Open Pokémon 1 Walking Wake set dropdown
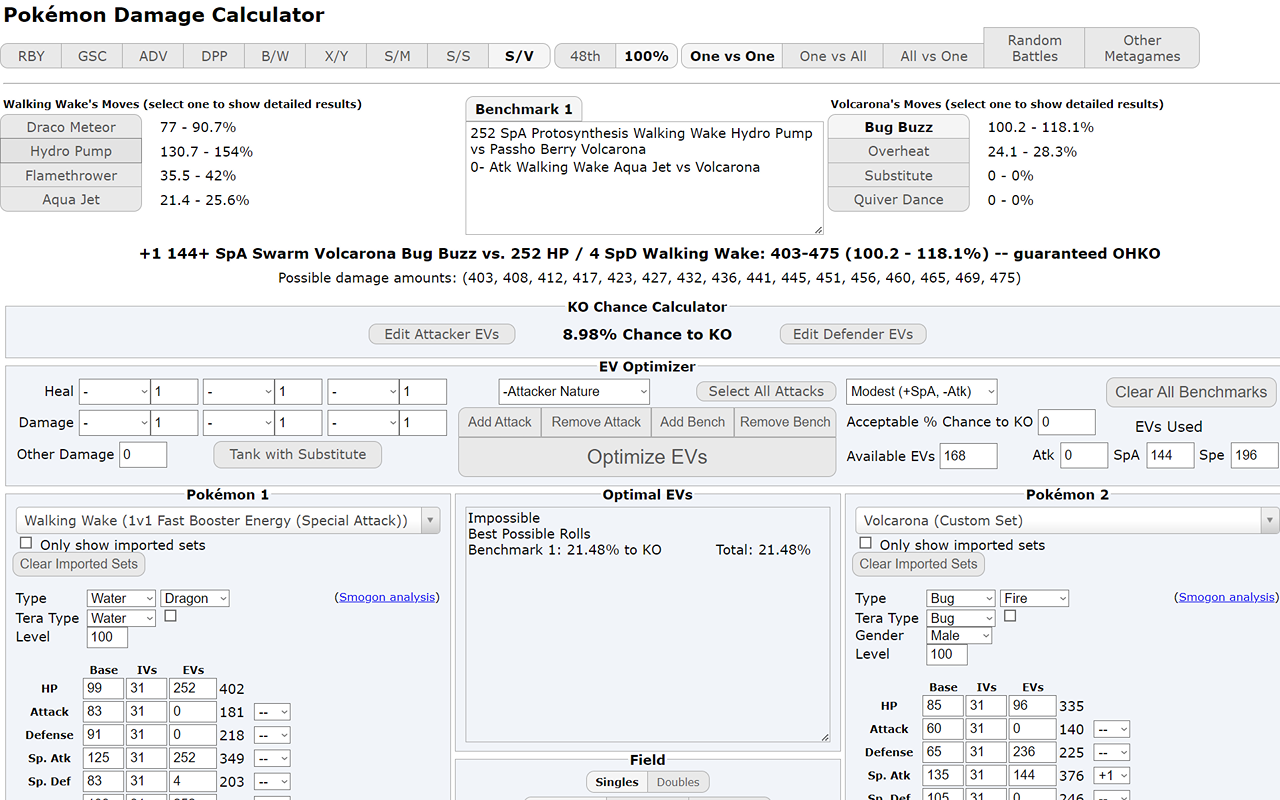 click(228, 520)
